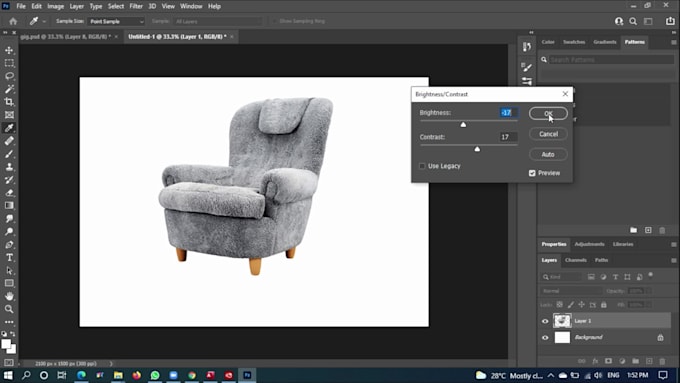Image resolution: width=680 pixels, height=383 pixels.
Task: Open WhatsApp on the taskbar
Action: pyautogui.click(x=155, y=375)
